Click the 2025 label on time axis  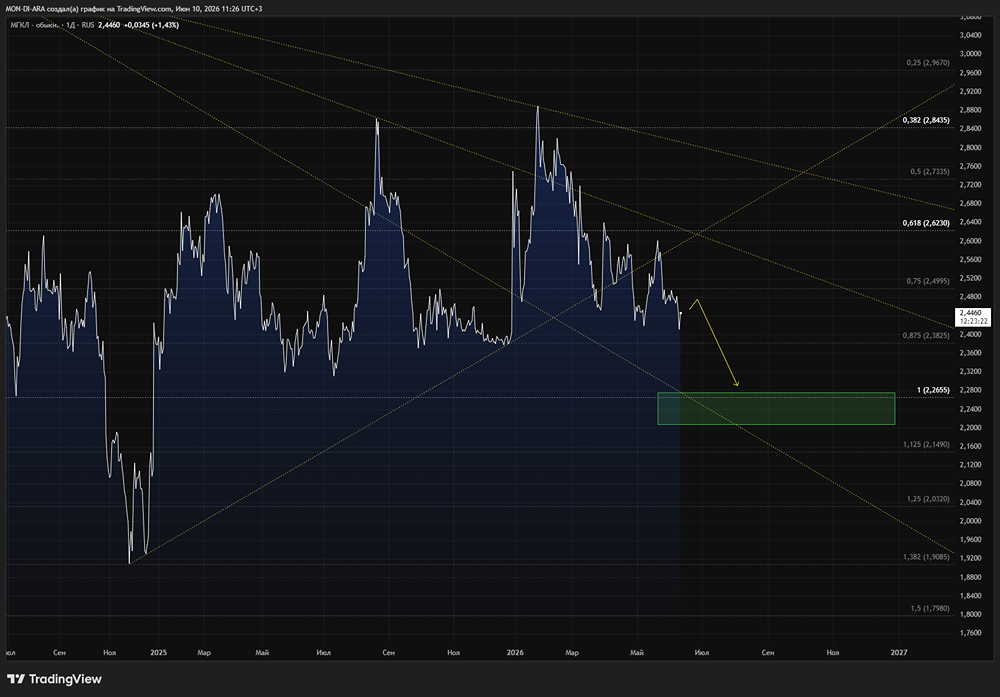(x=158, y=652)
